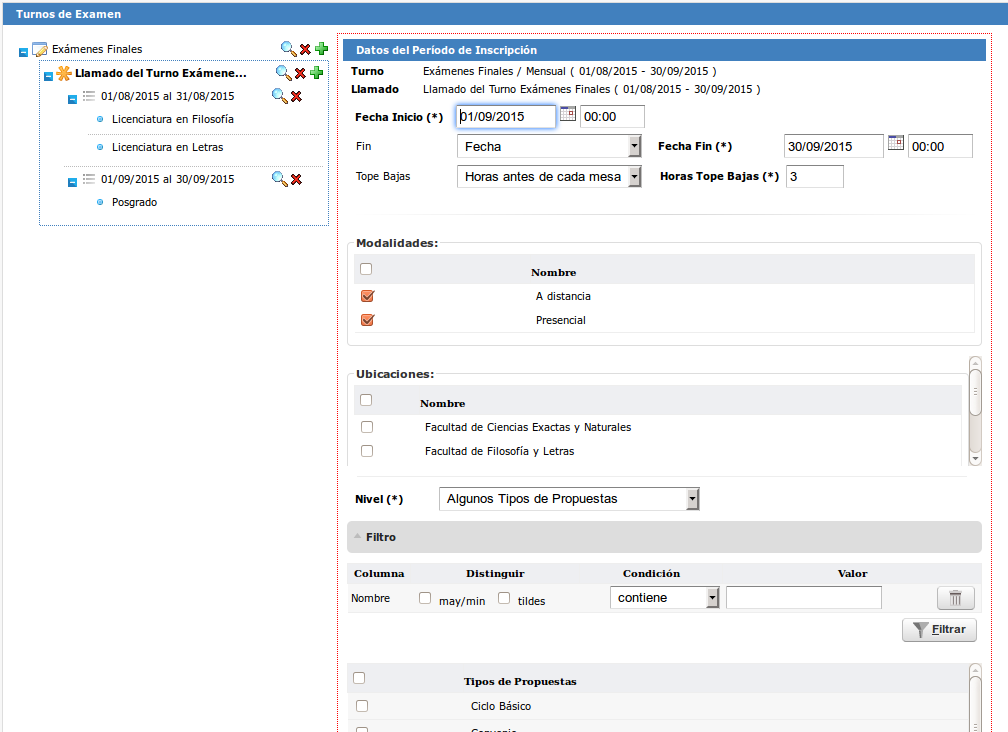
Task: Click the Exámenes Finales edit-note icon
Action: click(x=40, y=49)
